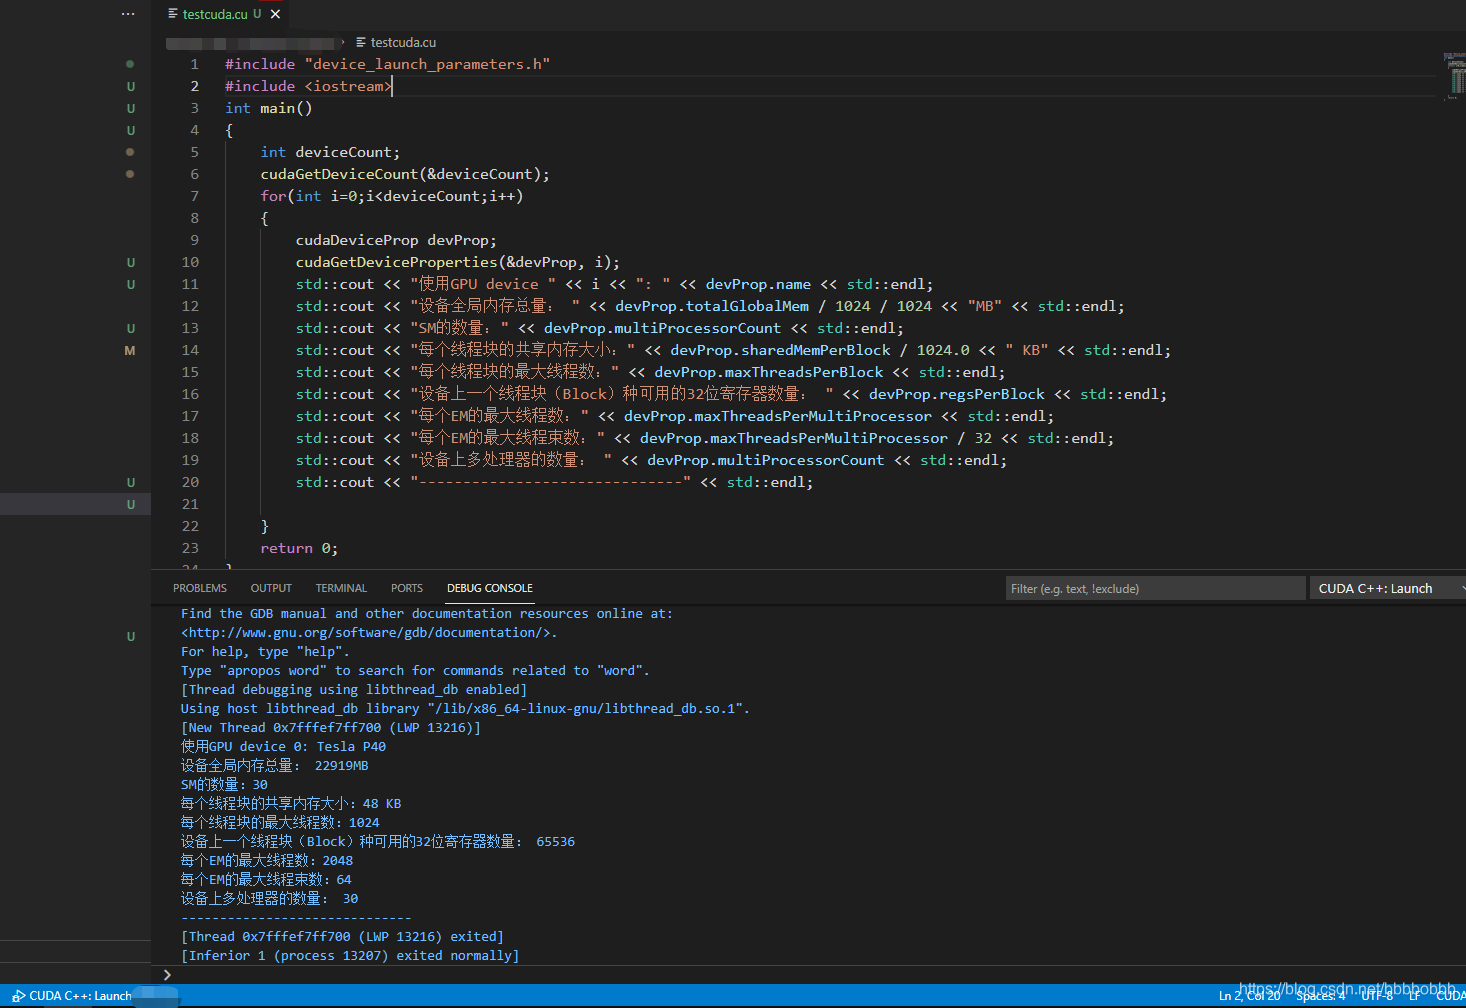Click the 'device_launch_parameters.h' include string
1466x1008 pixels.
pos(427,64)
